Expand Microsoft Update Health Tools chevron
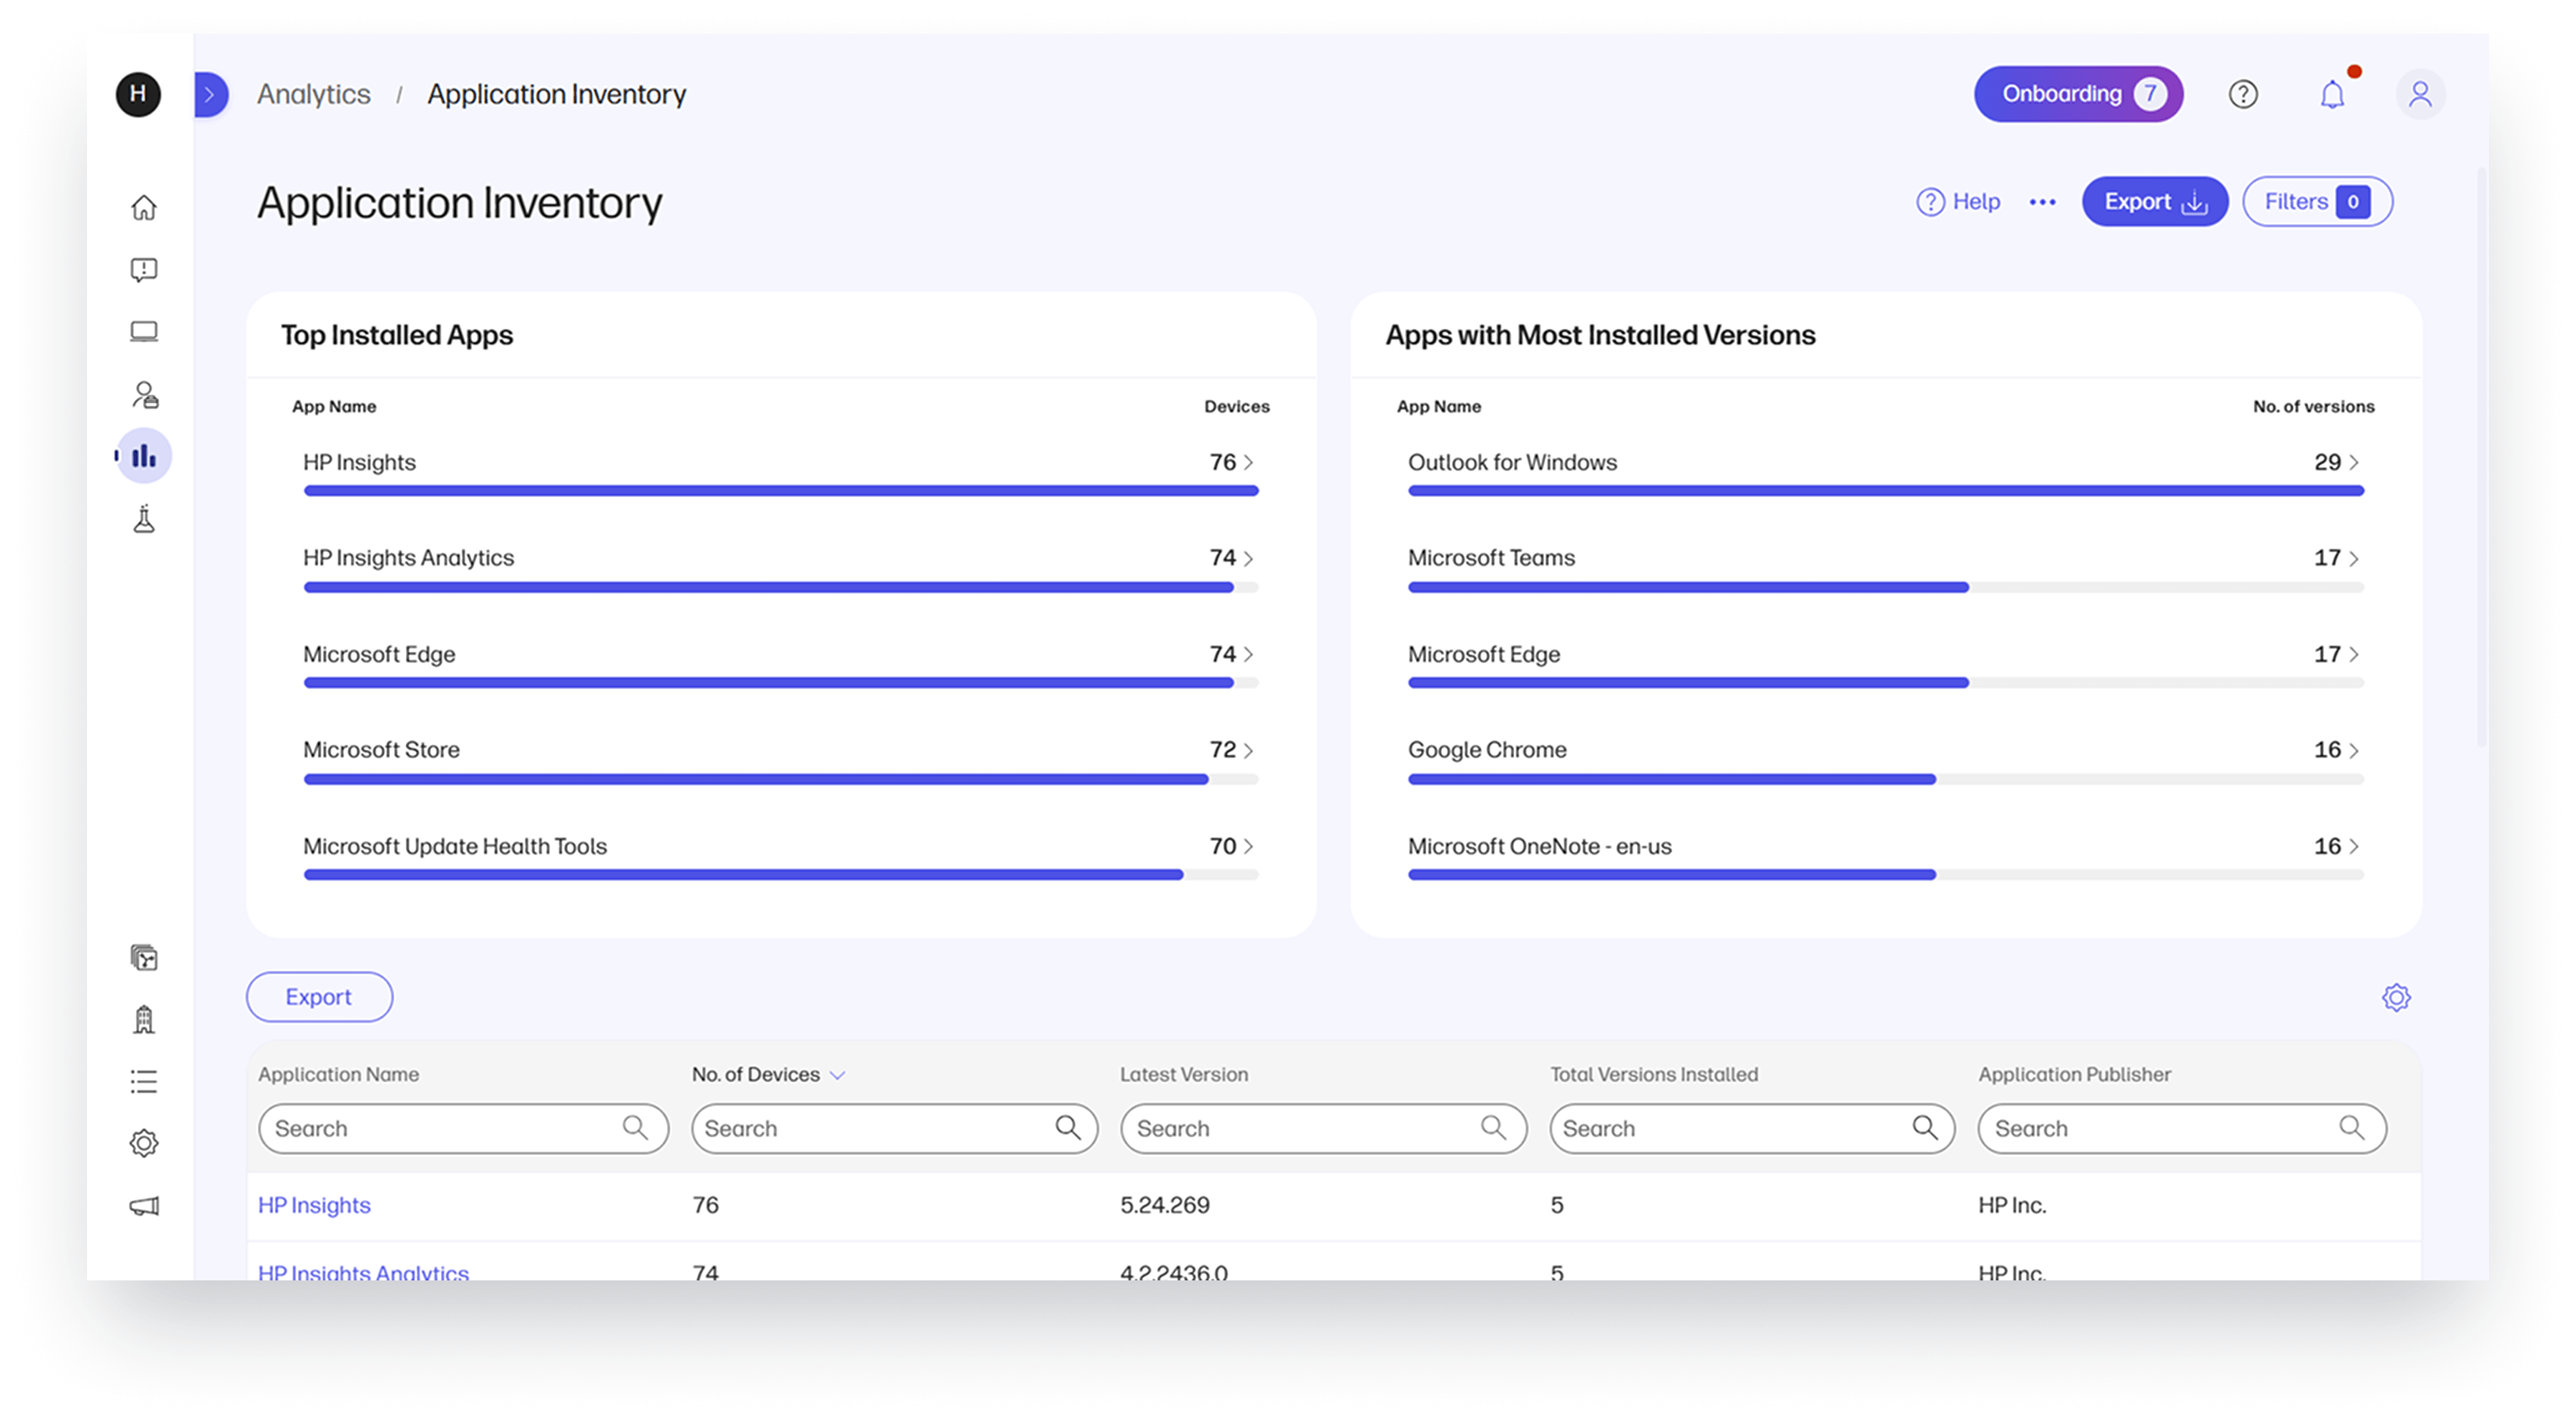Image resolution: width=2576 pixels, height=1421 pixels. click(x=1249, y=846)
